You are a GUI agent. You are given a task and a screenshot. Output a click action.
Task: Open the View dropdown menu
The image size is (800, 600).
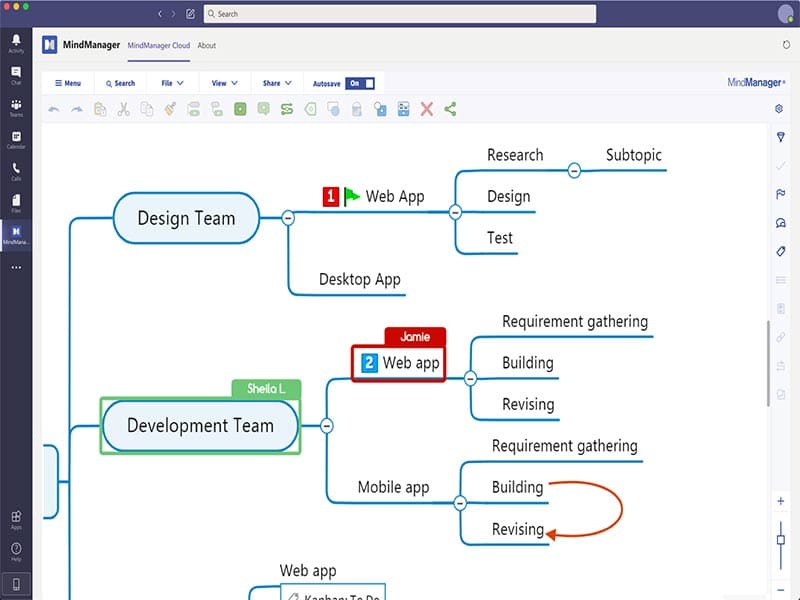[x=222, y=83]
